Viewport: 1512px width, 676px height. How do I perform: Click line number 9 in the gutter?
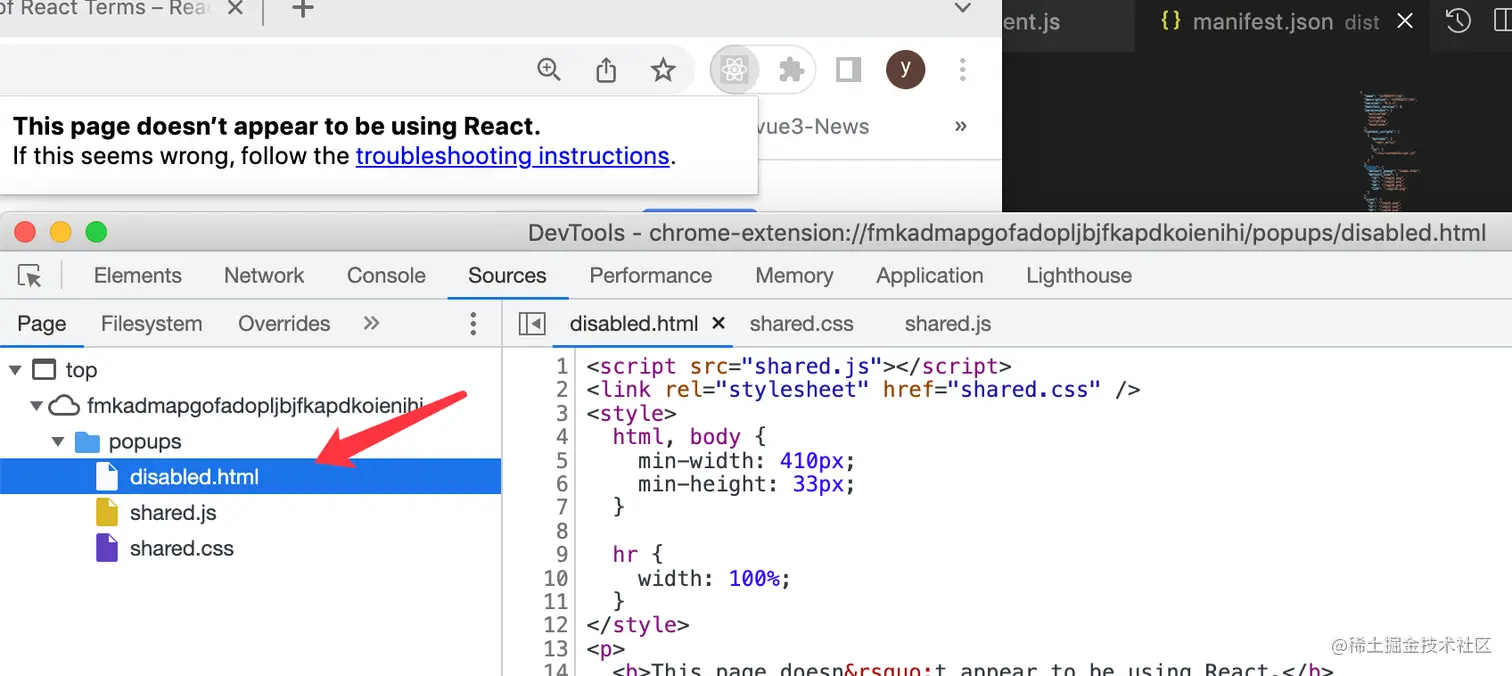(x=561, y=554)
